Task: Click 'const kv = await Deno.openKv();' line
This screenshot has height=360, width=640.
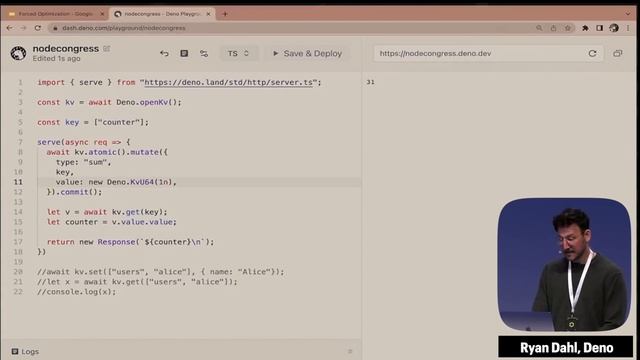Action: 109,102
